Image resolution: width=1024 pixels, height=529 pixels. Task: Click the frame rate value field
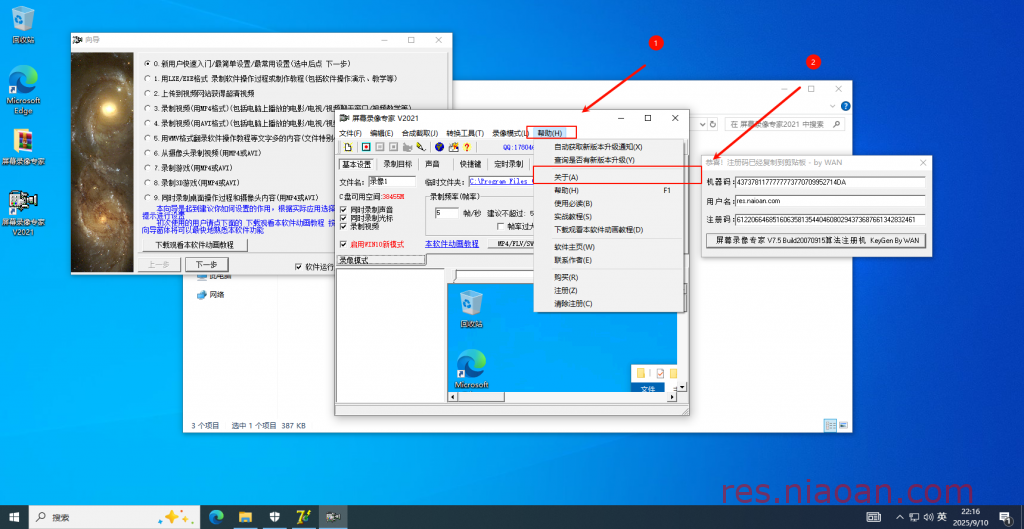click(x=447, y=213)
